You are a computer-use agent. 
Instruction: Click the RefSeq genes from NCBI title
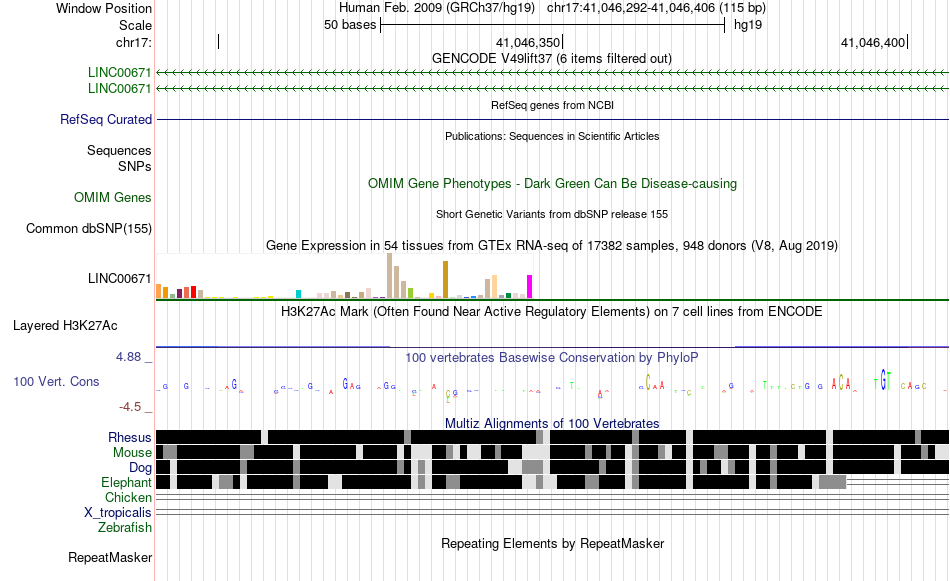[552, 105]
